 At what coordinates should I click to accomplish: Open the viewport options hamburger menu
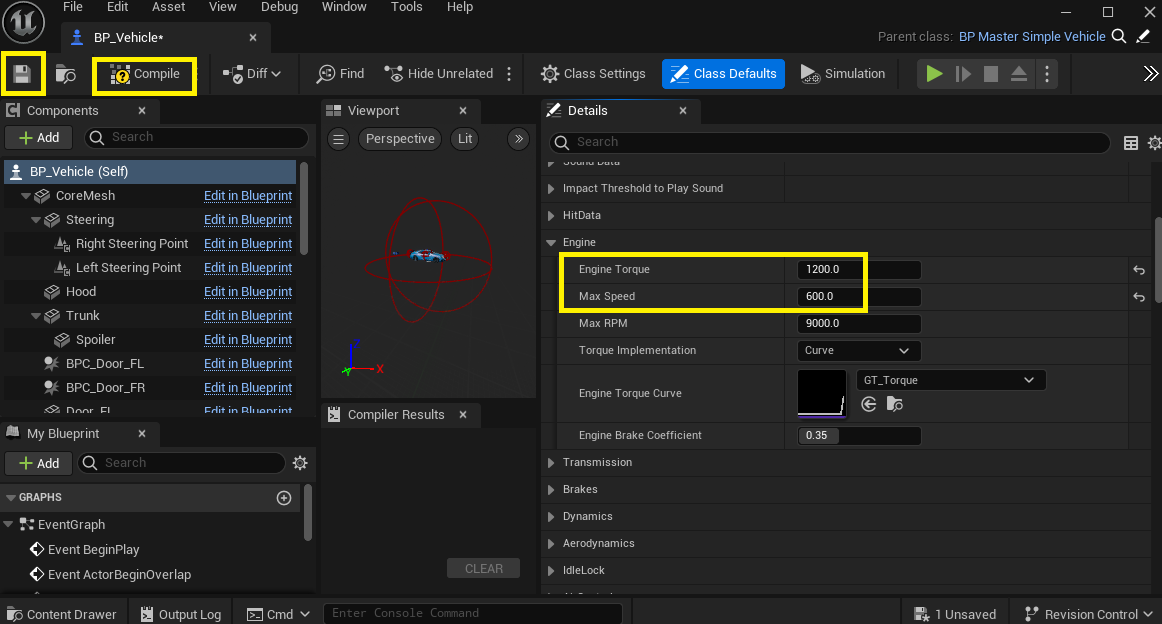339,139
